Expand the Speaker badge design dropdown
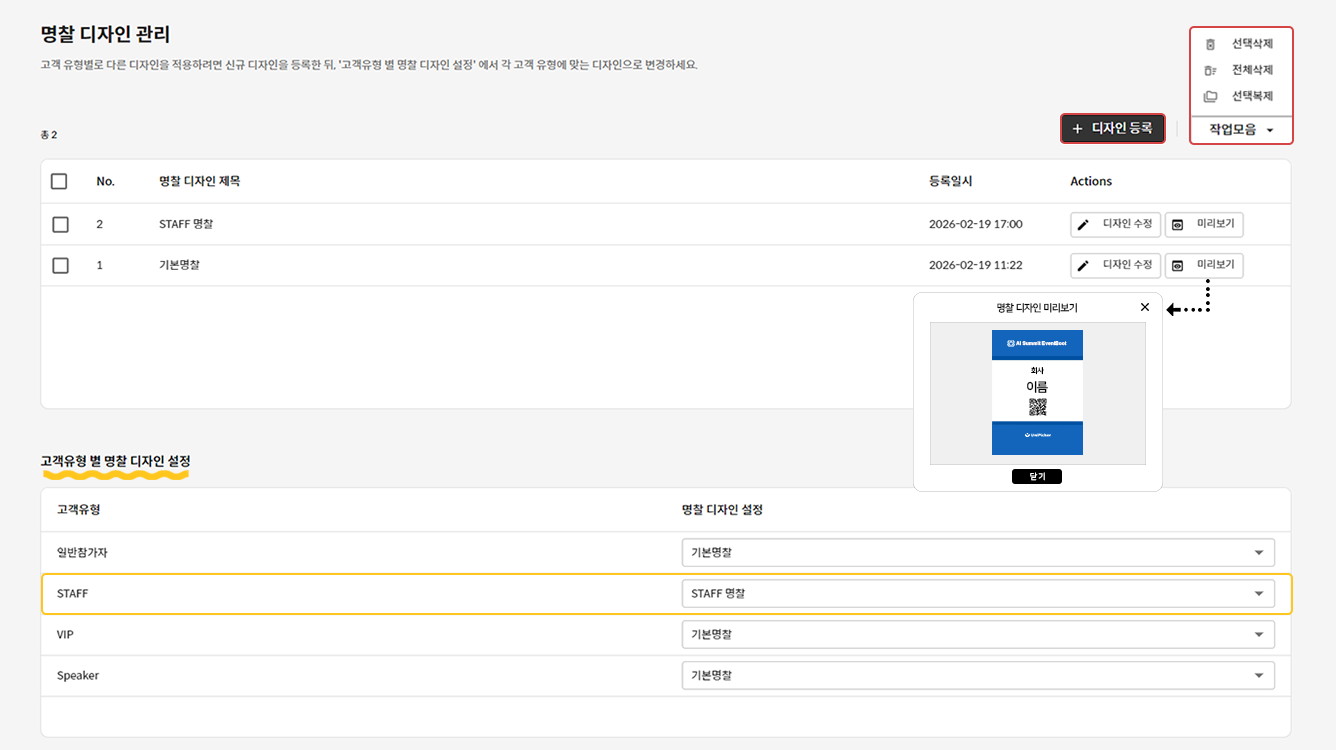Image resolution: width=1336 pixels, height=750 pixels. pos(977,675)
